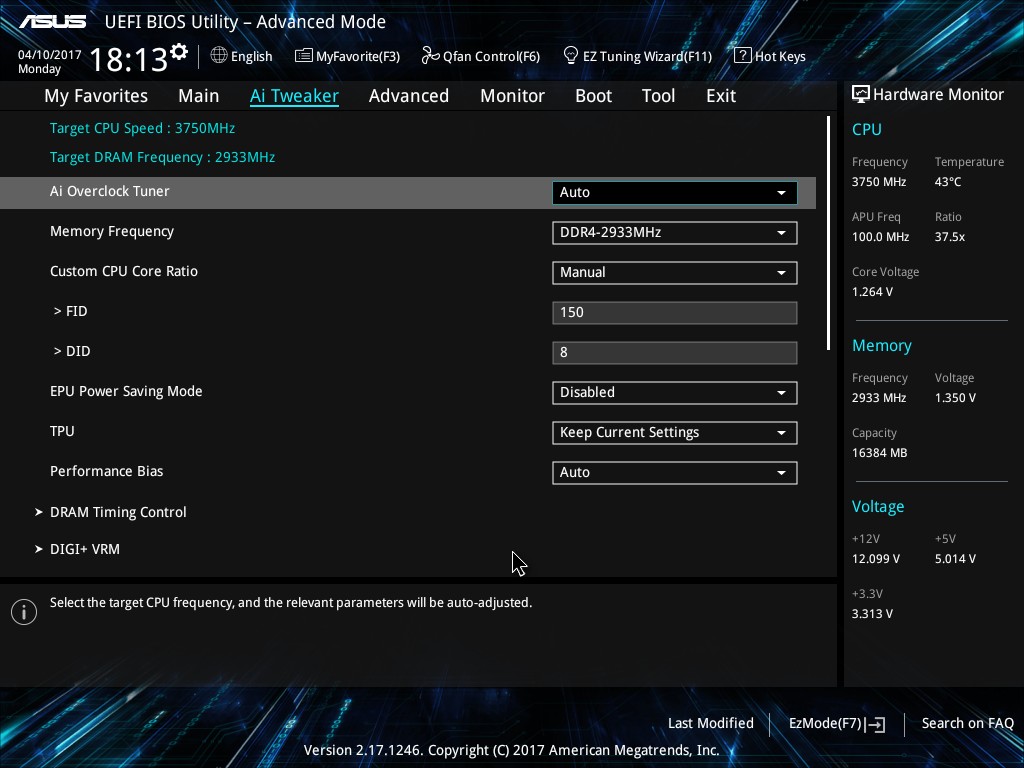Viewport: 1024px width, 768px height.
Task: Select the Custom CPU Core Ratio label
Action: pyautogui.click(x=124, y=271)
